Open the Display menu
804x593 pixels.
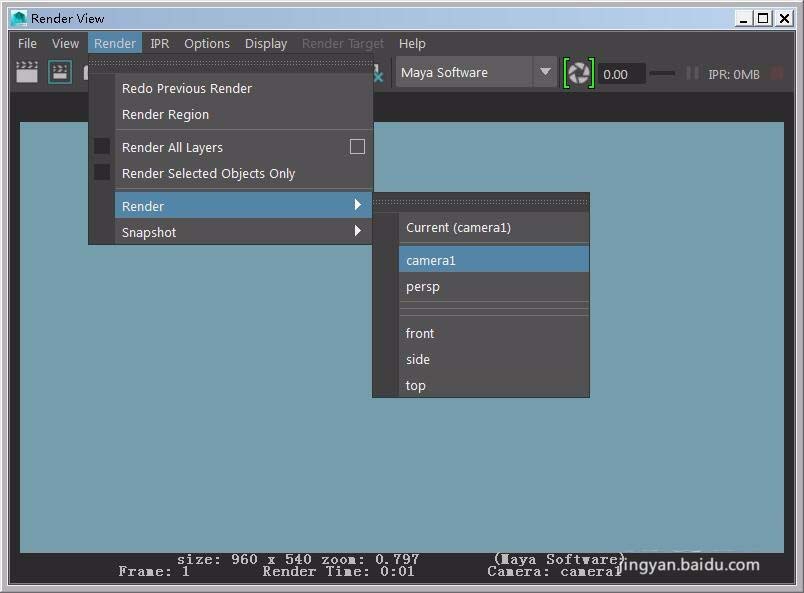coord(266,43)
